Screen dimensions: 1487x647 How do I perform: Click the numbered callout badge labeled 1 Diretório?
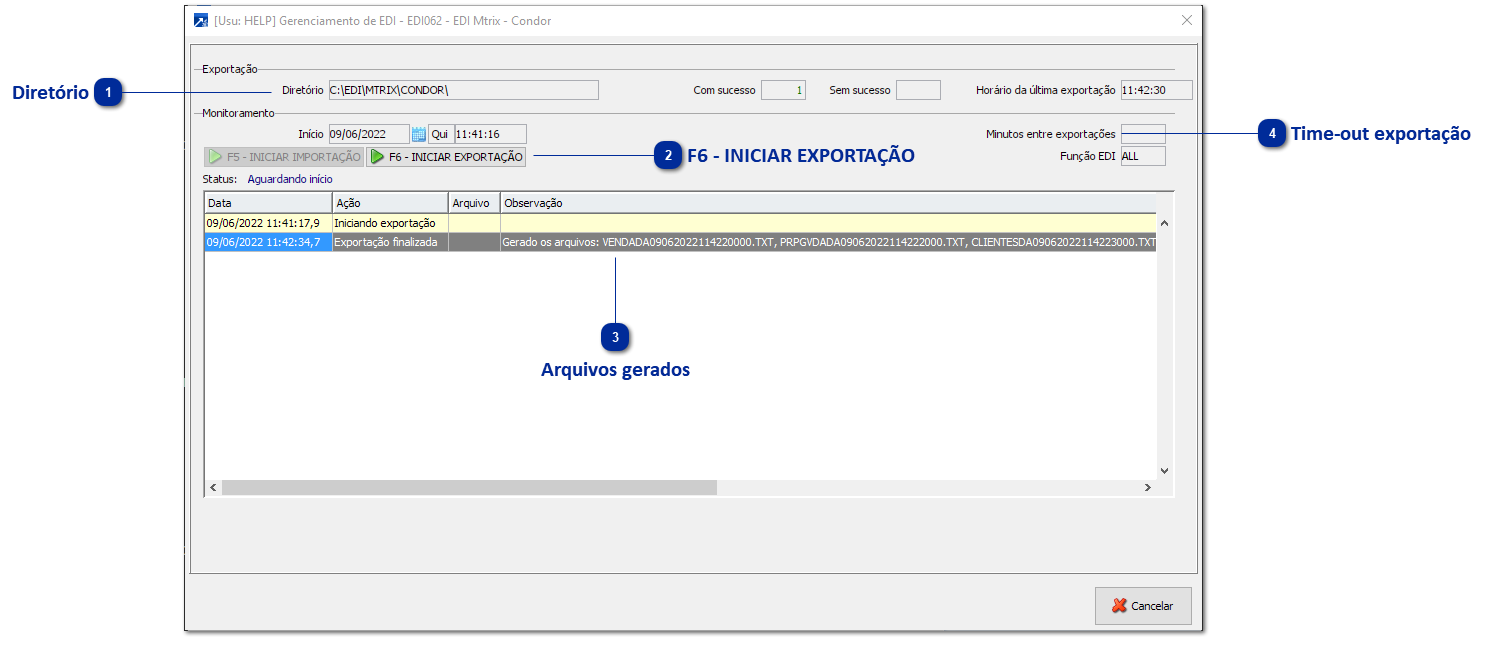pos(108,94)
